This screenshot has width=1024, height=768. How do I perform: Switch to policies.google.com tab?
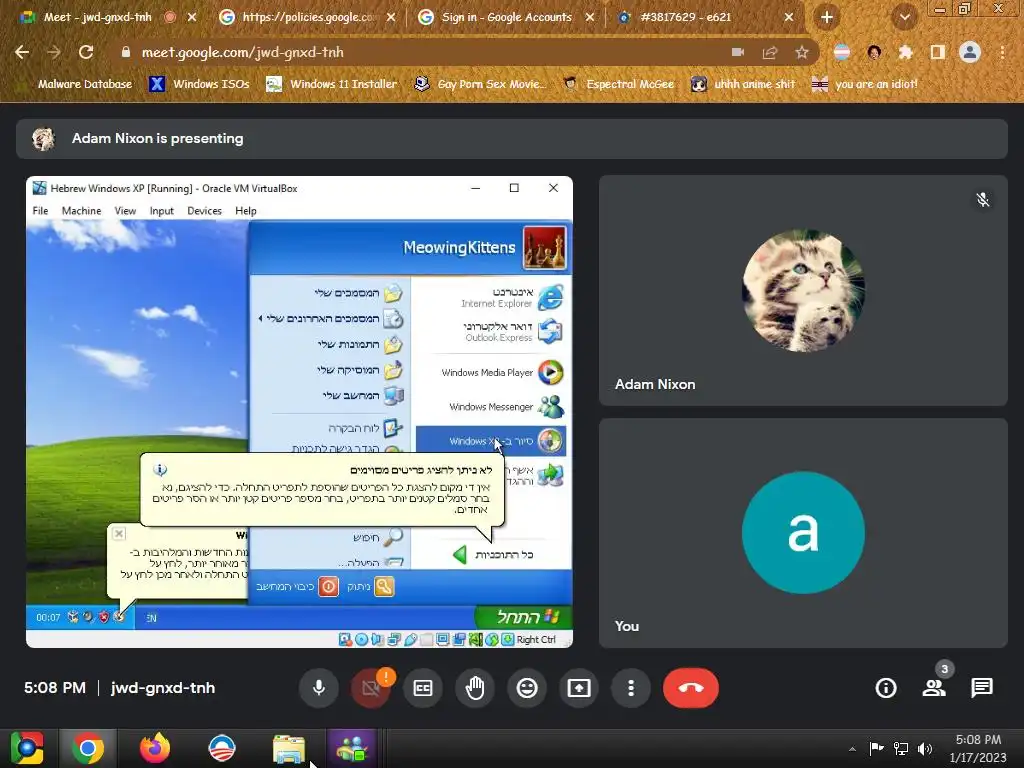point(309,17)
